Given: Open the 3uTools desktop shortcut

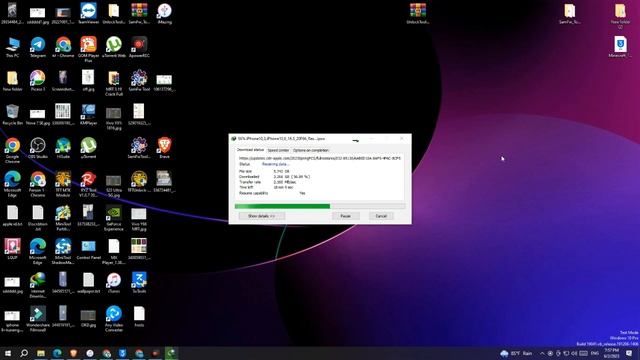Looking at the screenshot, I should tap(139, 283).
